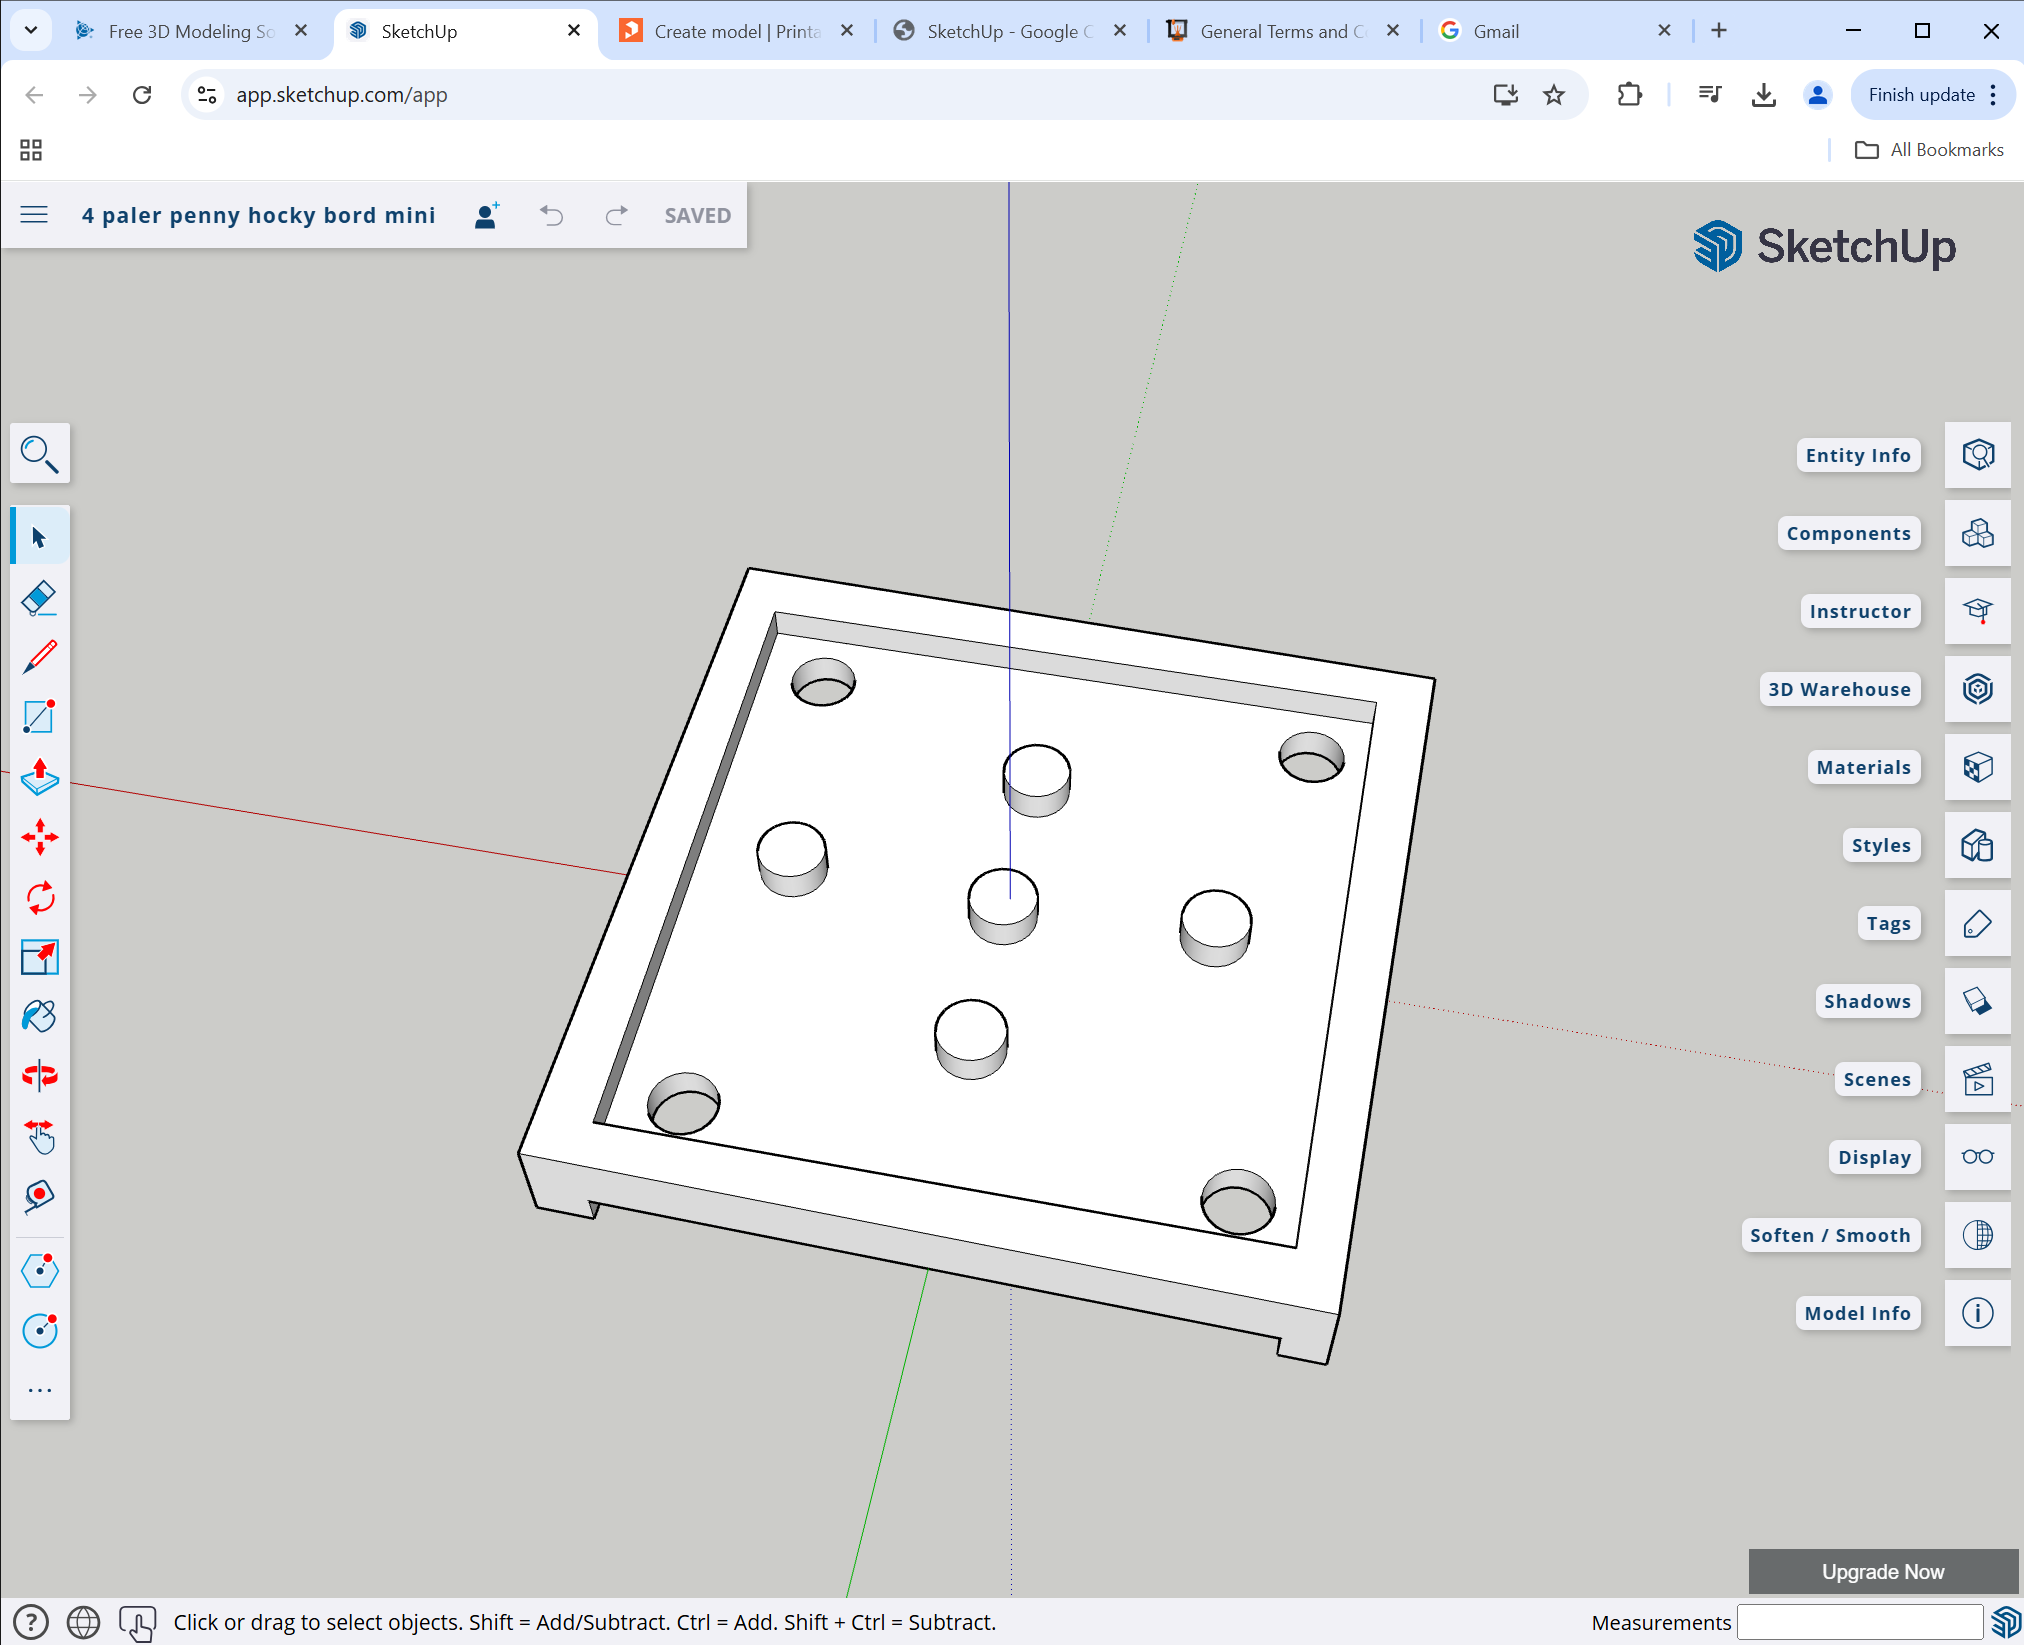Click the globe language icon in status bar
The width and height of the screenshot is (2024, 1645).
(84, 1622)
